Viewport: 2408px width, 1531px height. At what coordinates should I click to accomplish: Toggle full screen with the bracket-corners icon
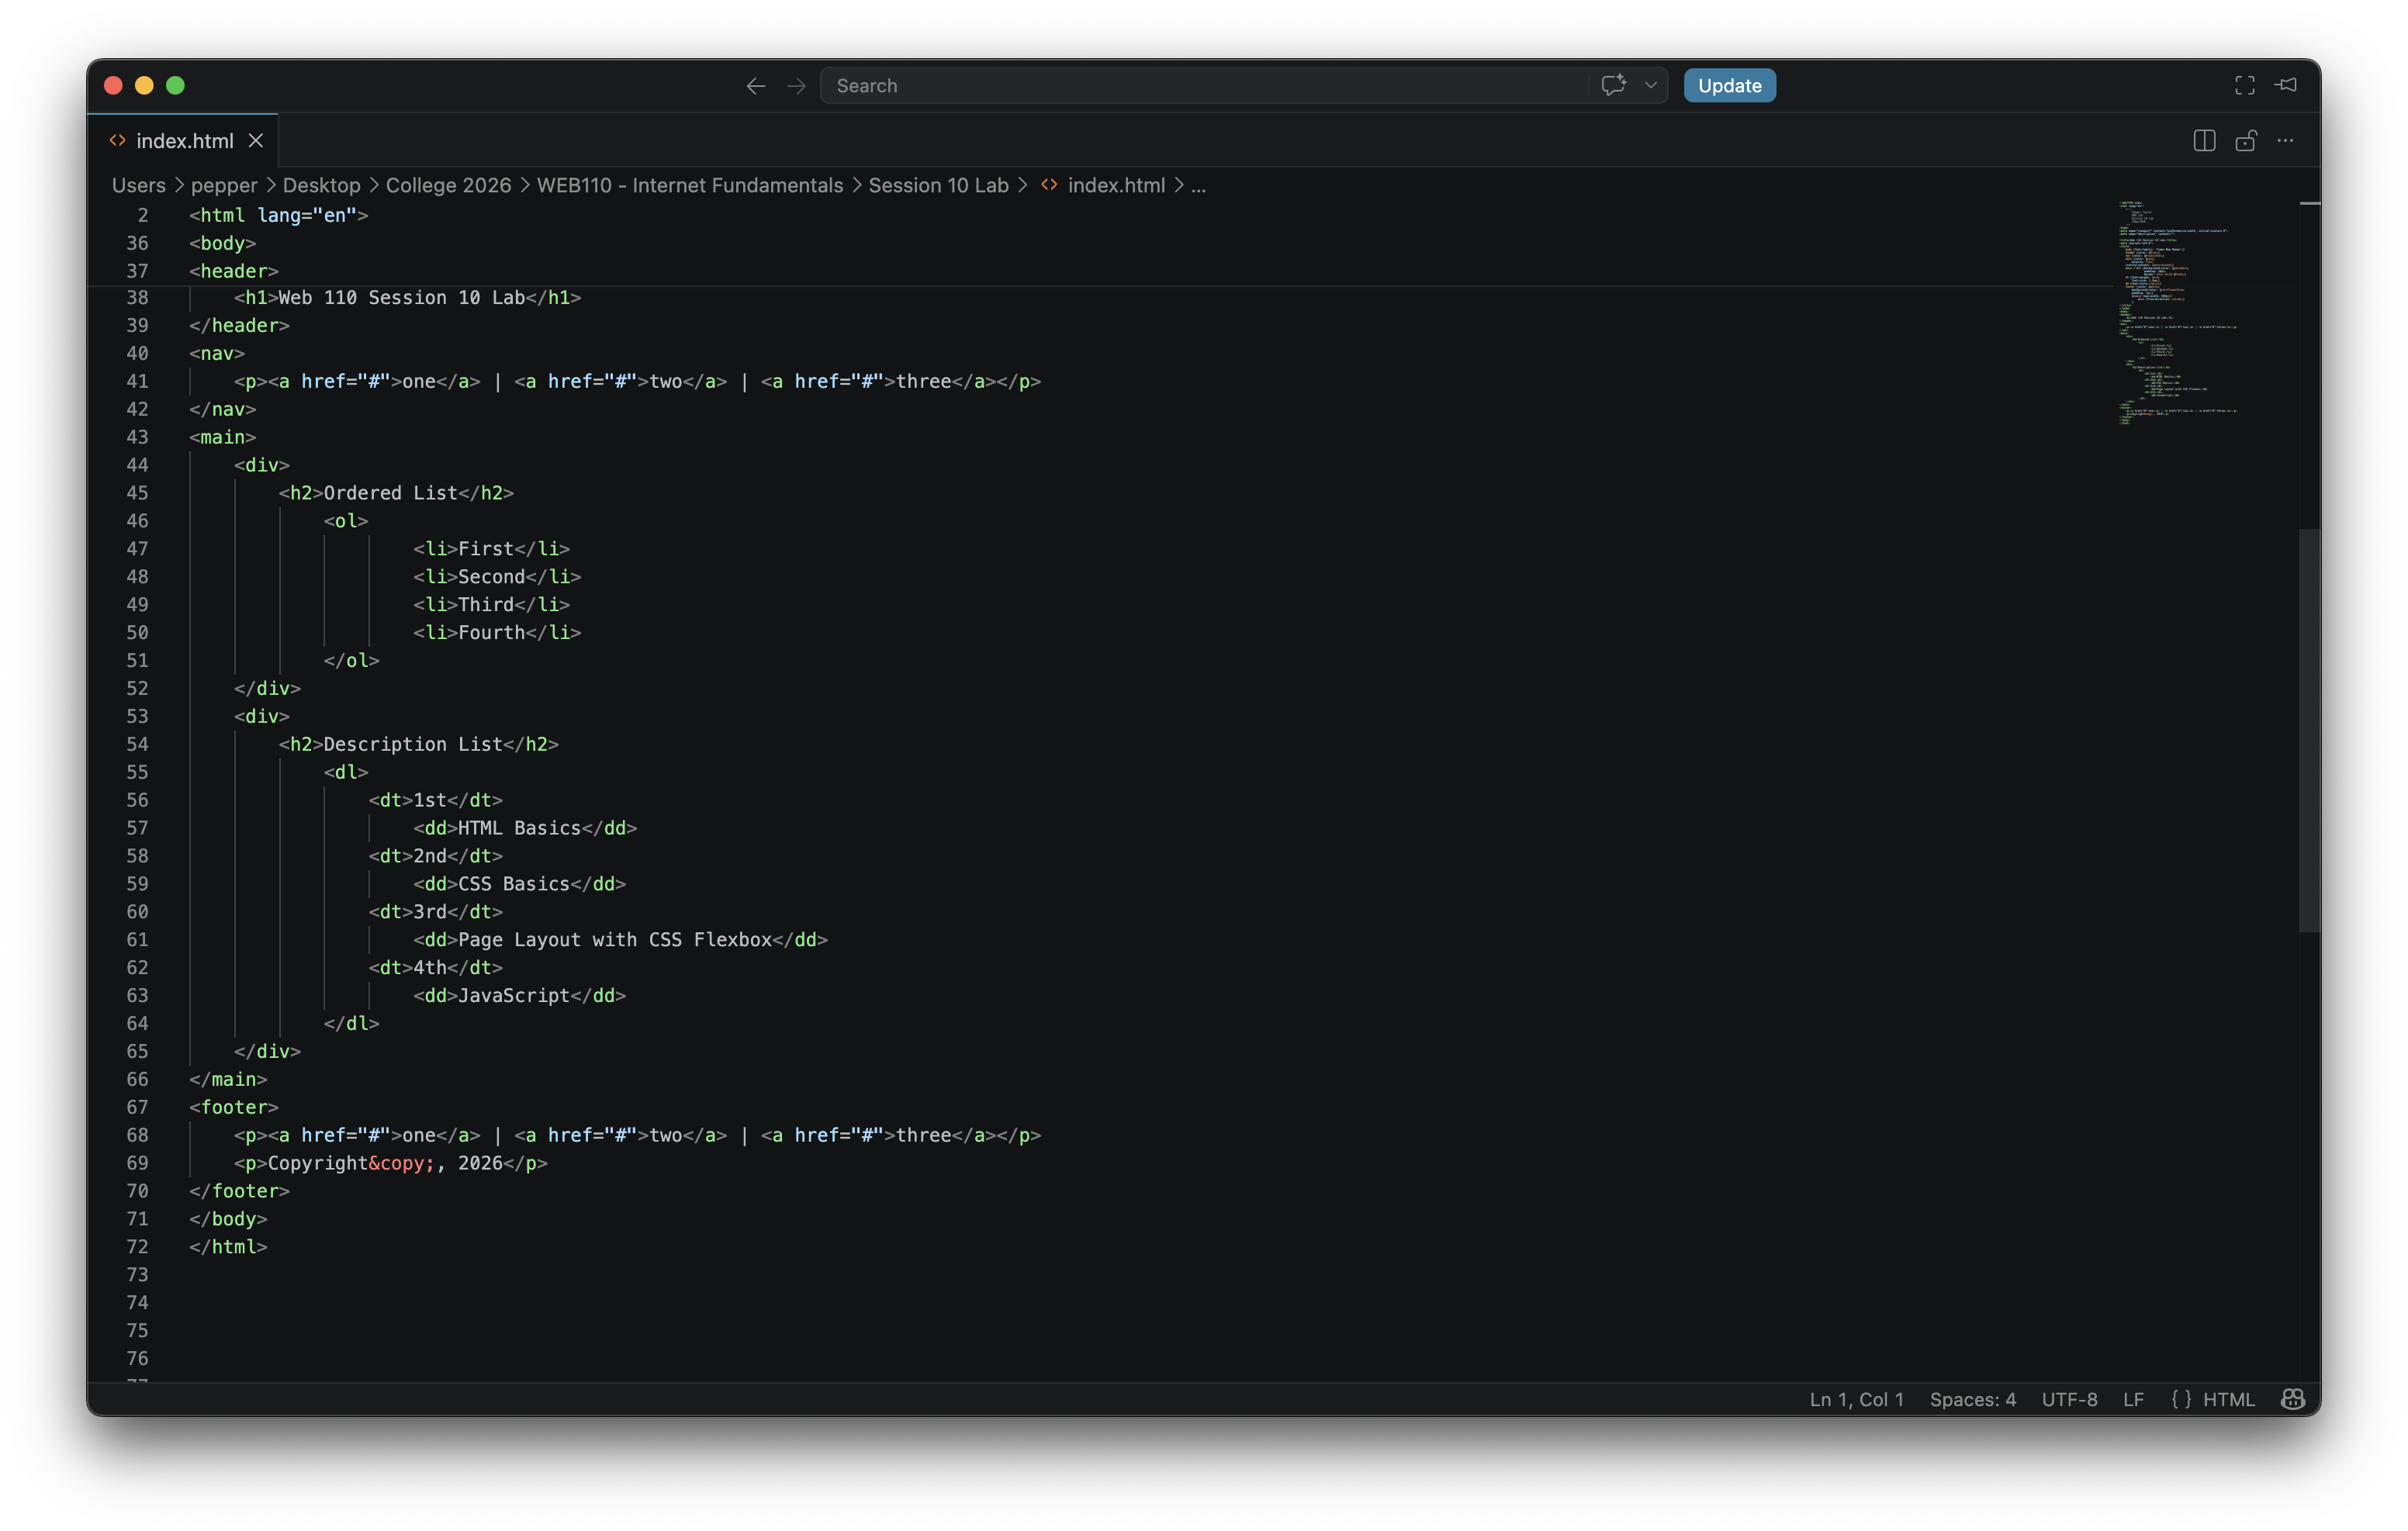click(x=2245, y=86)
